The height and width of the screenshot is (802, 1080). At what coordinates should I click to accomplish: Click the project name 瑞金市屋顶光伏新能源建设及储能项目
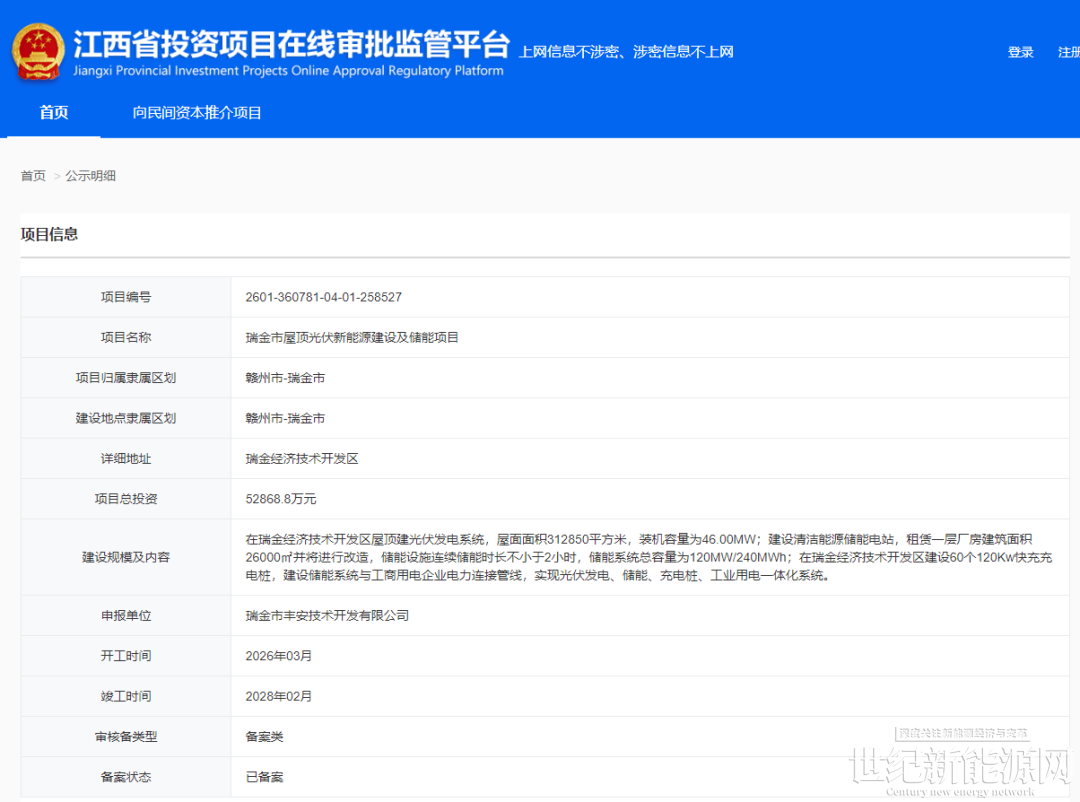pos(352,338)
